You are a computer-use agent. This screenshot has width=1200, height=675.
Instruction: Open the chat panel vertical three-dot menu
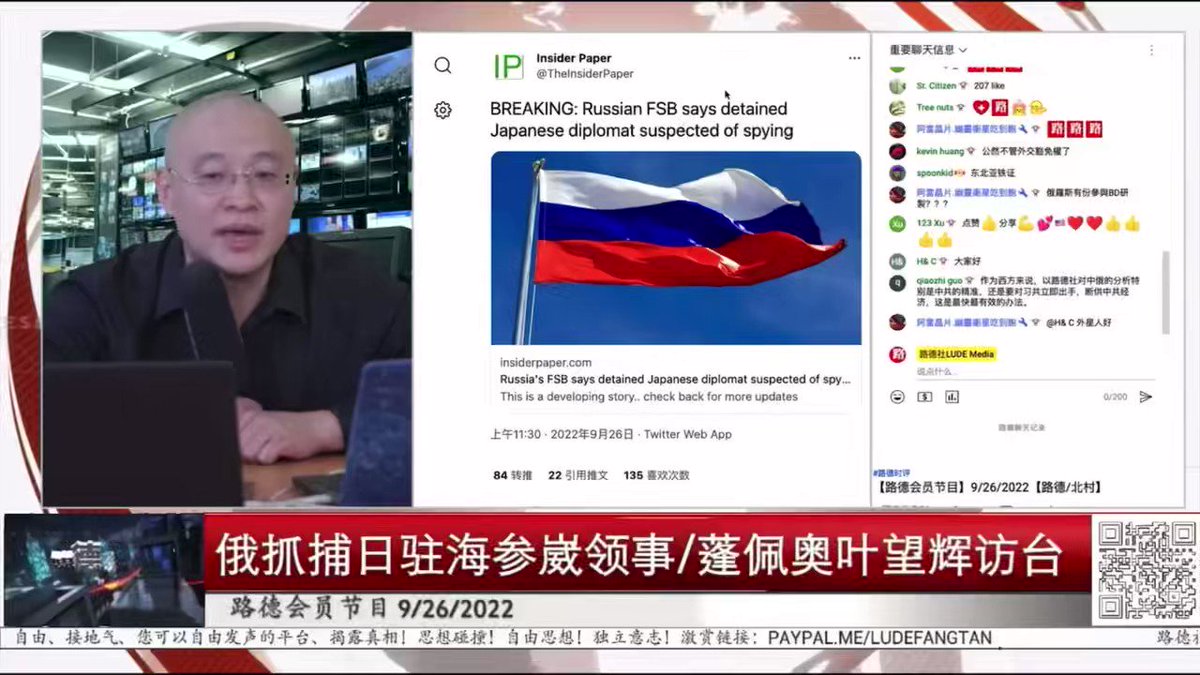[1154, 49]
